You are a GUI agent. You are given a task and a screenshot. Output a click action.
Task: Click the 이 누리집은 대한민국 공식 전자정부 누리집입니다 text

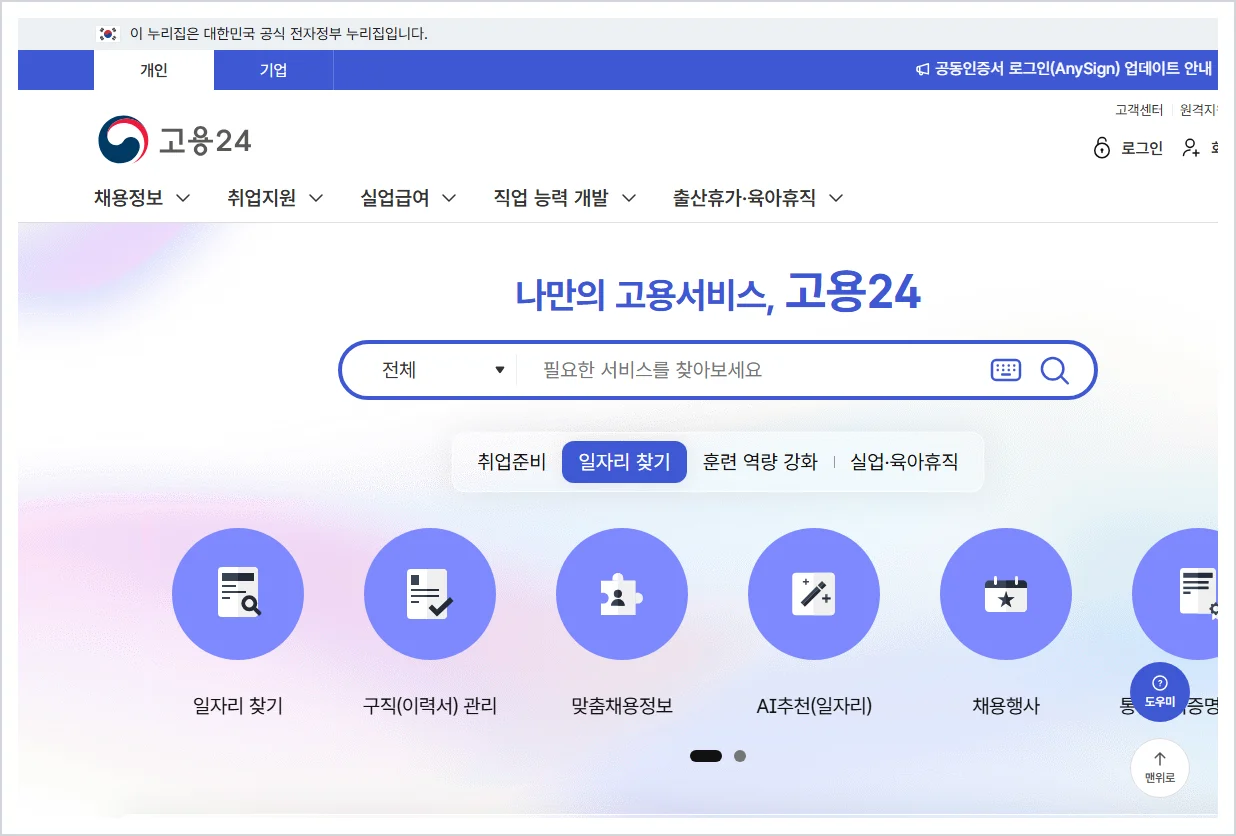(x=279, y=34)
